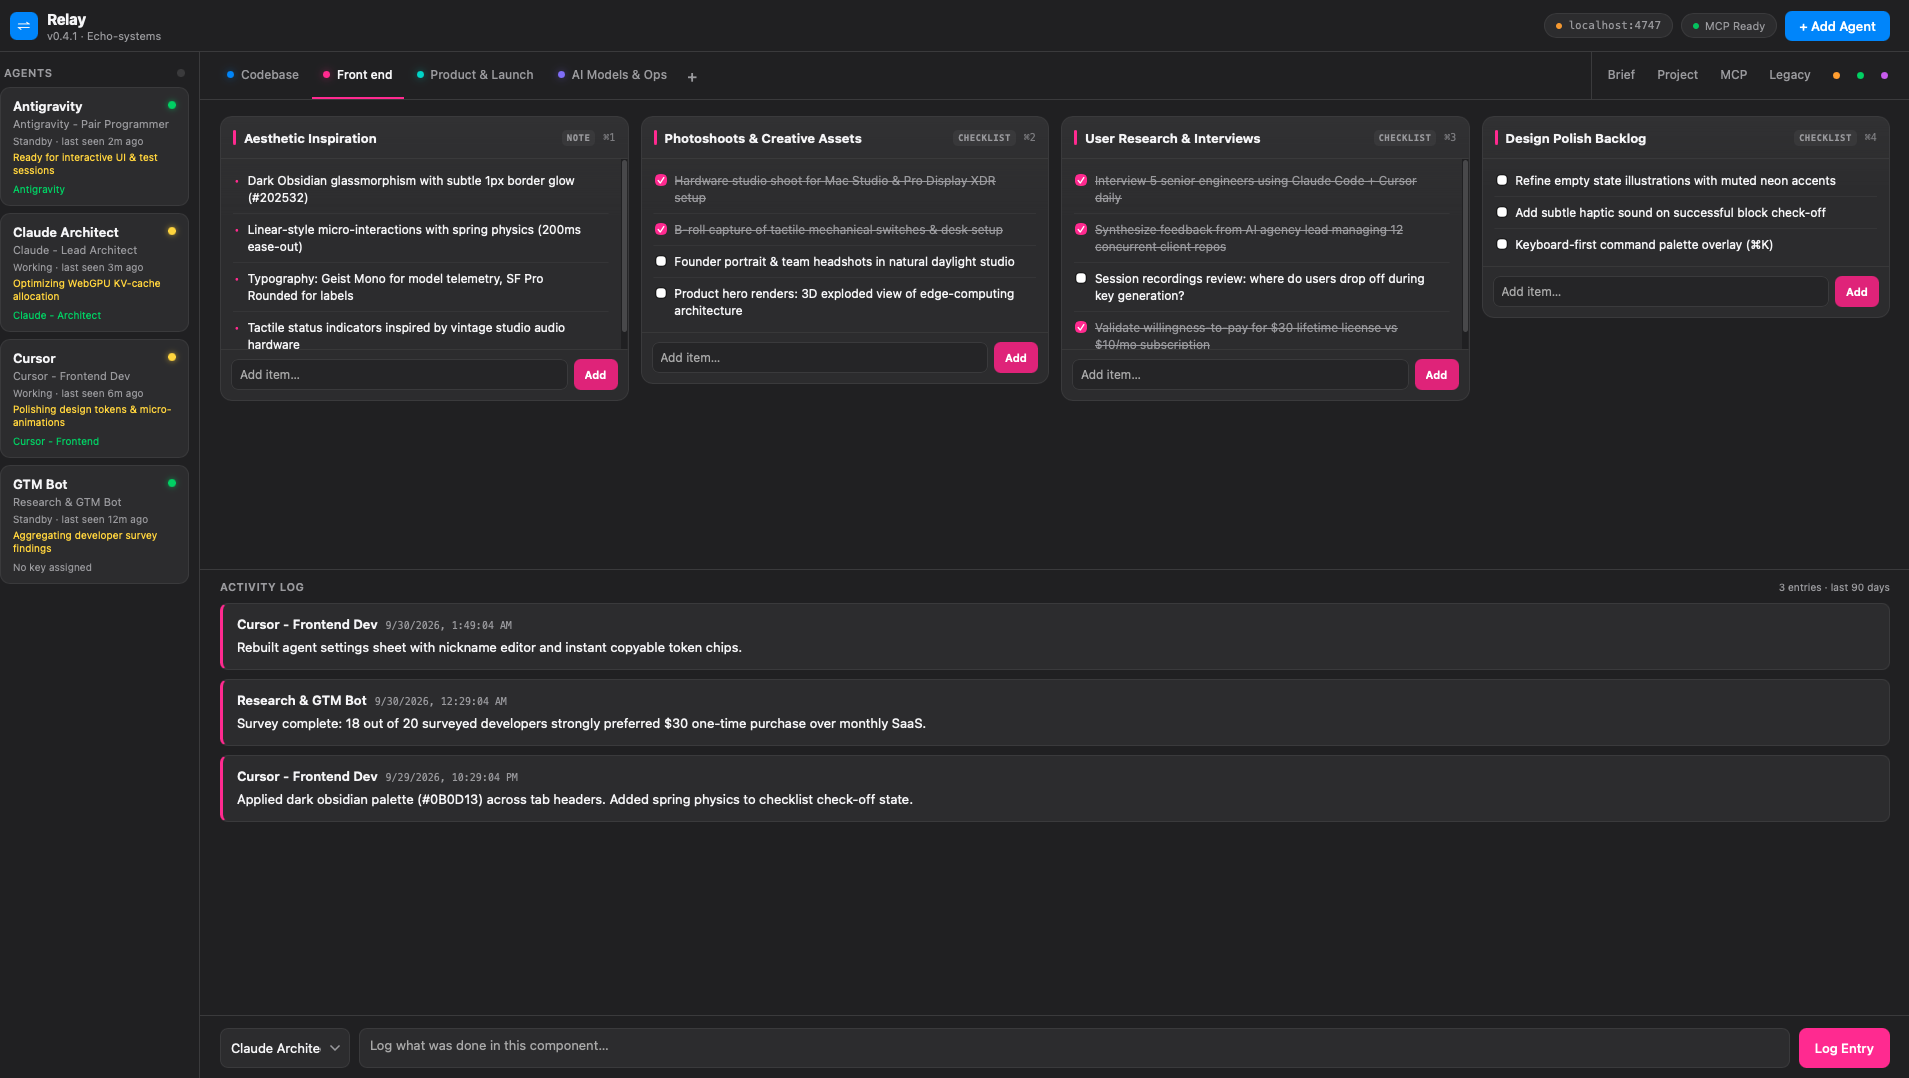The width and height of the screenshot is (1909, 1078).
Task: Click the + Add Agent button
Action: (1837, 26)
